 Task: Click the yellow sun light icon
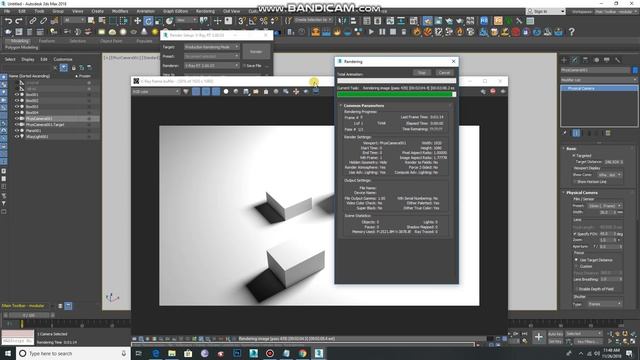(x=155, y=32)
